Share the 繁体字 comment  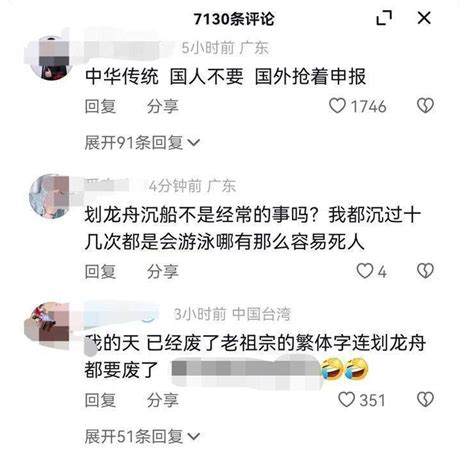pyautogui.click(x=163, y=400)
